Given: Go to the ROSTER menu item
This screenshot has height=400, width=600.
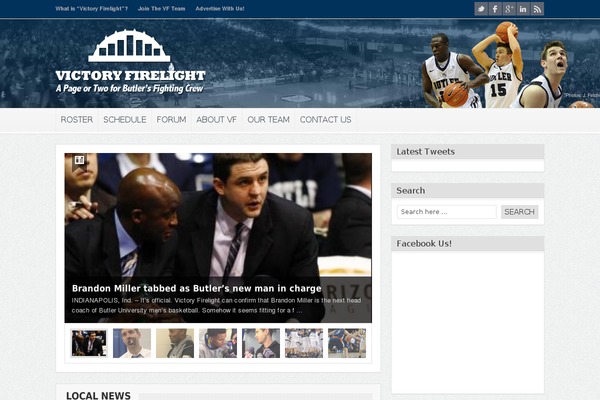Looking at the screenshot, I should pyautogui.click(x=77, y=120).
